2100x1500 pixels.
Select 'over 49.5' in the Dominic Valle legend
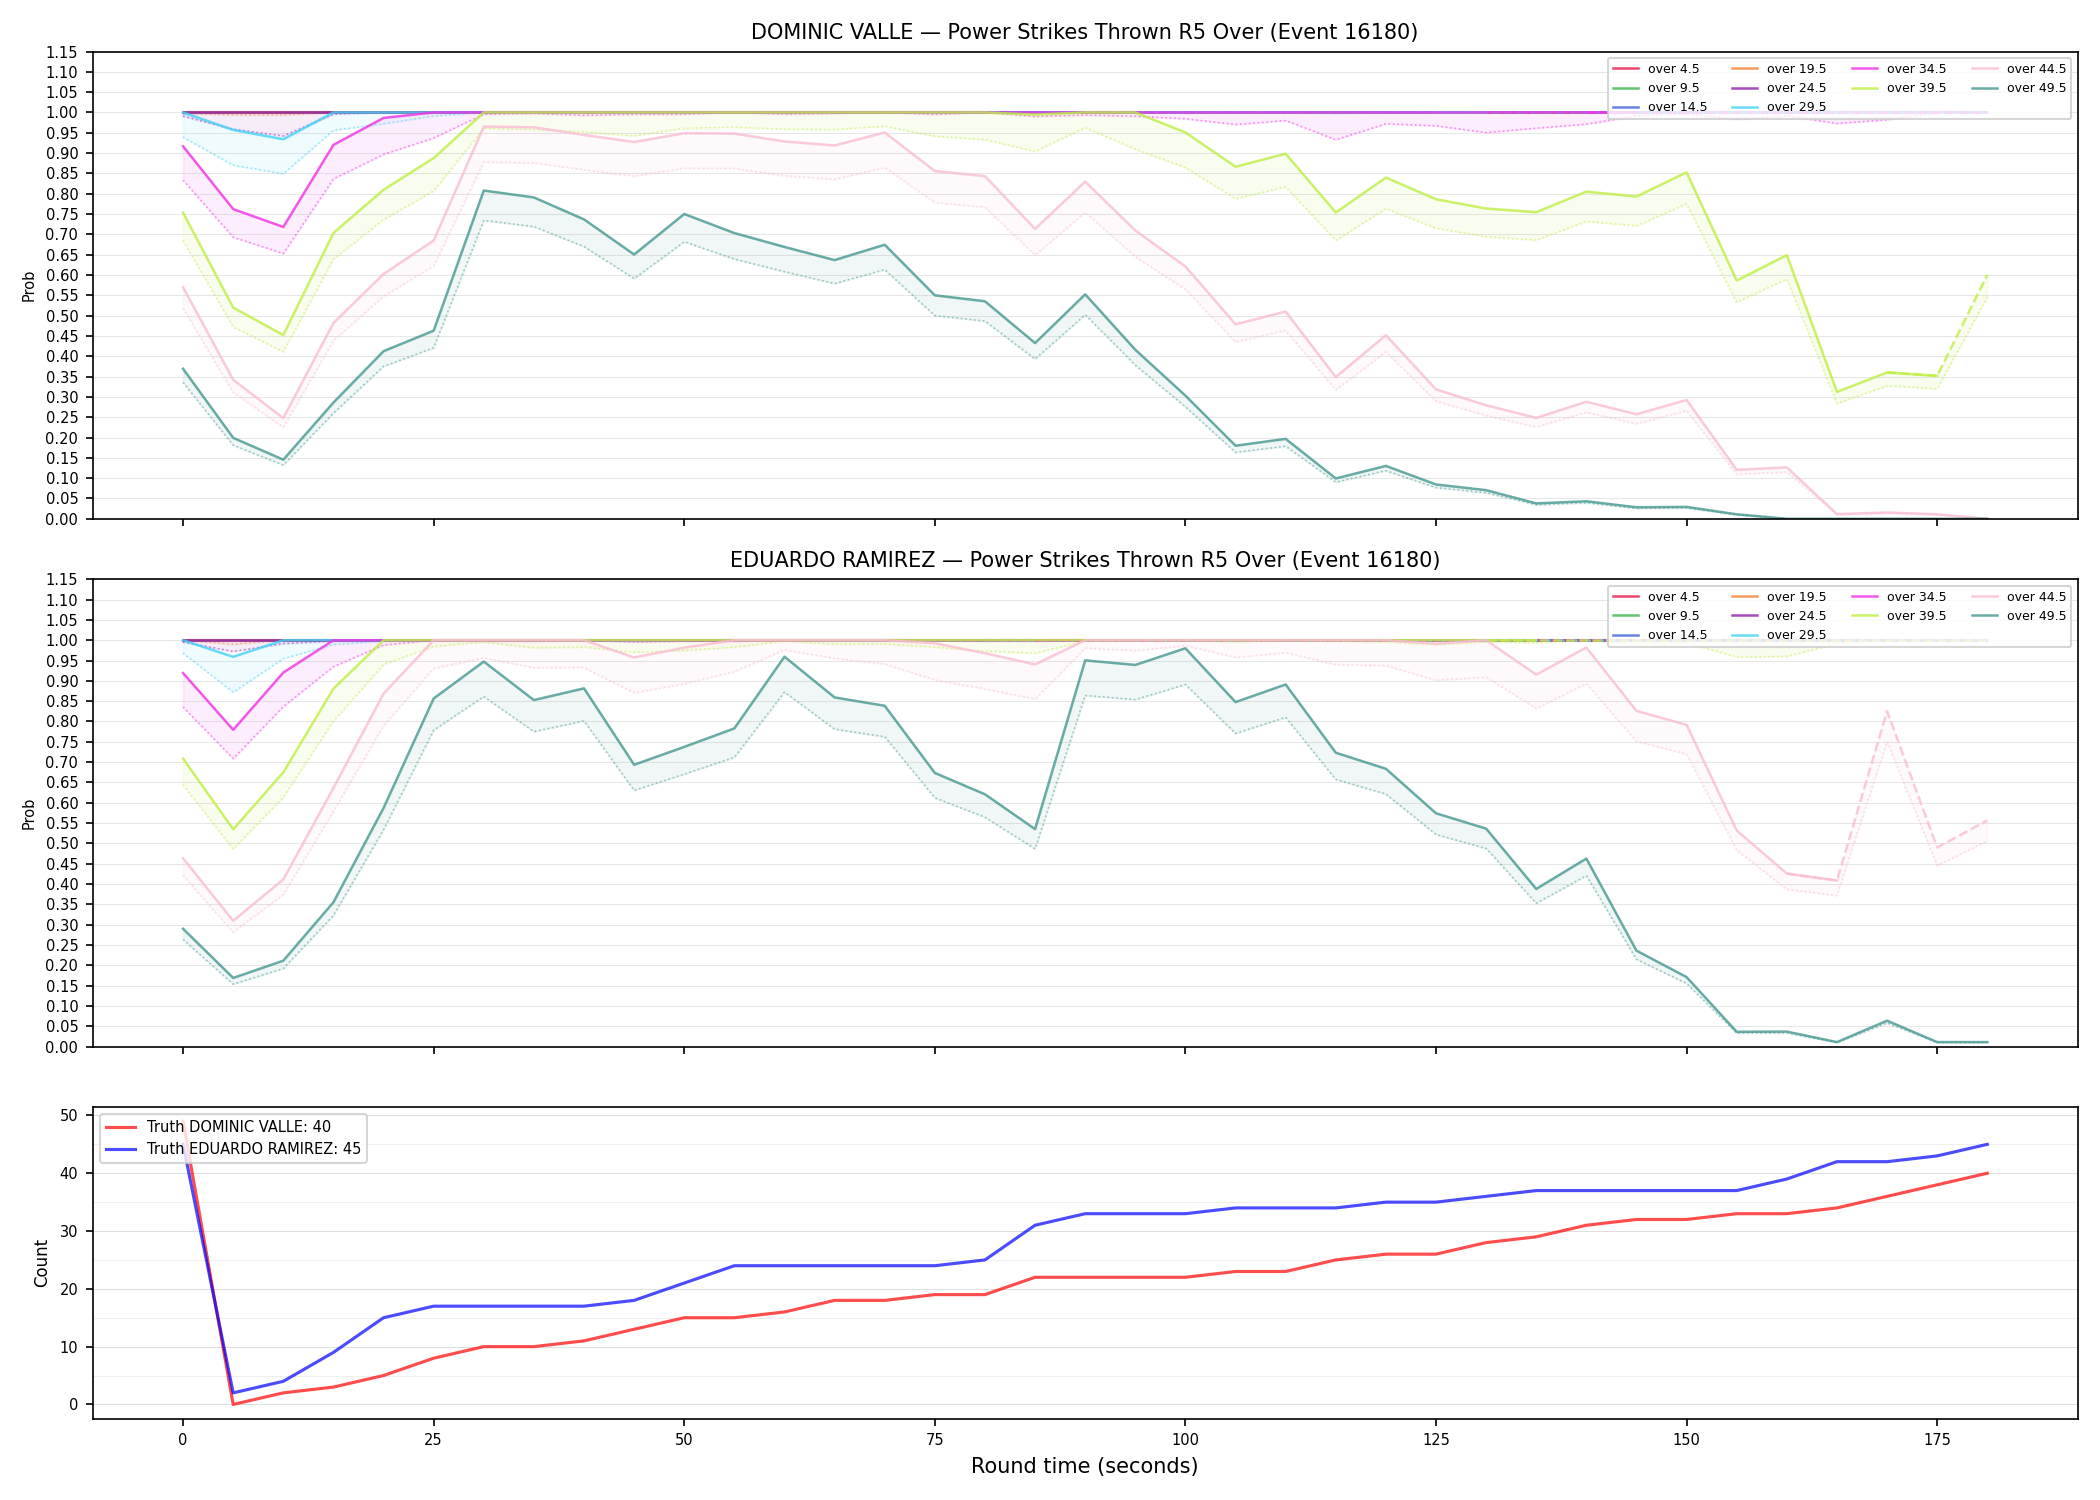(2036, 88)
